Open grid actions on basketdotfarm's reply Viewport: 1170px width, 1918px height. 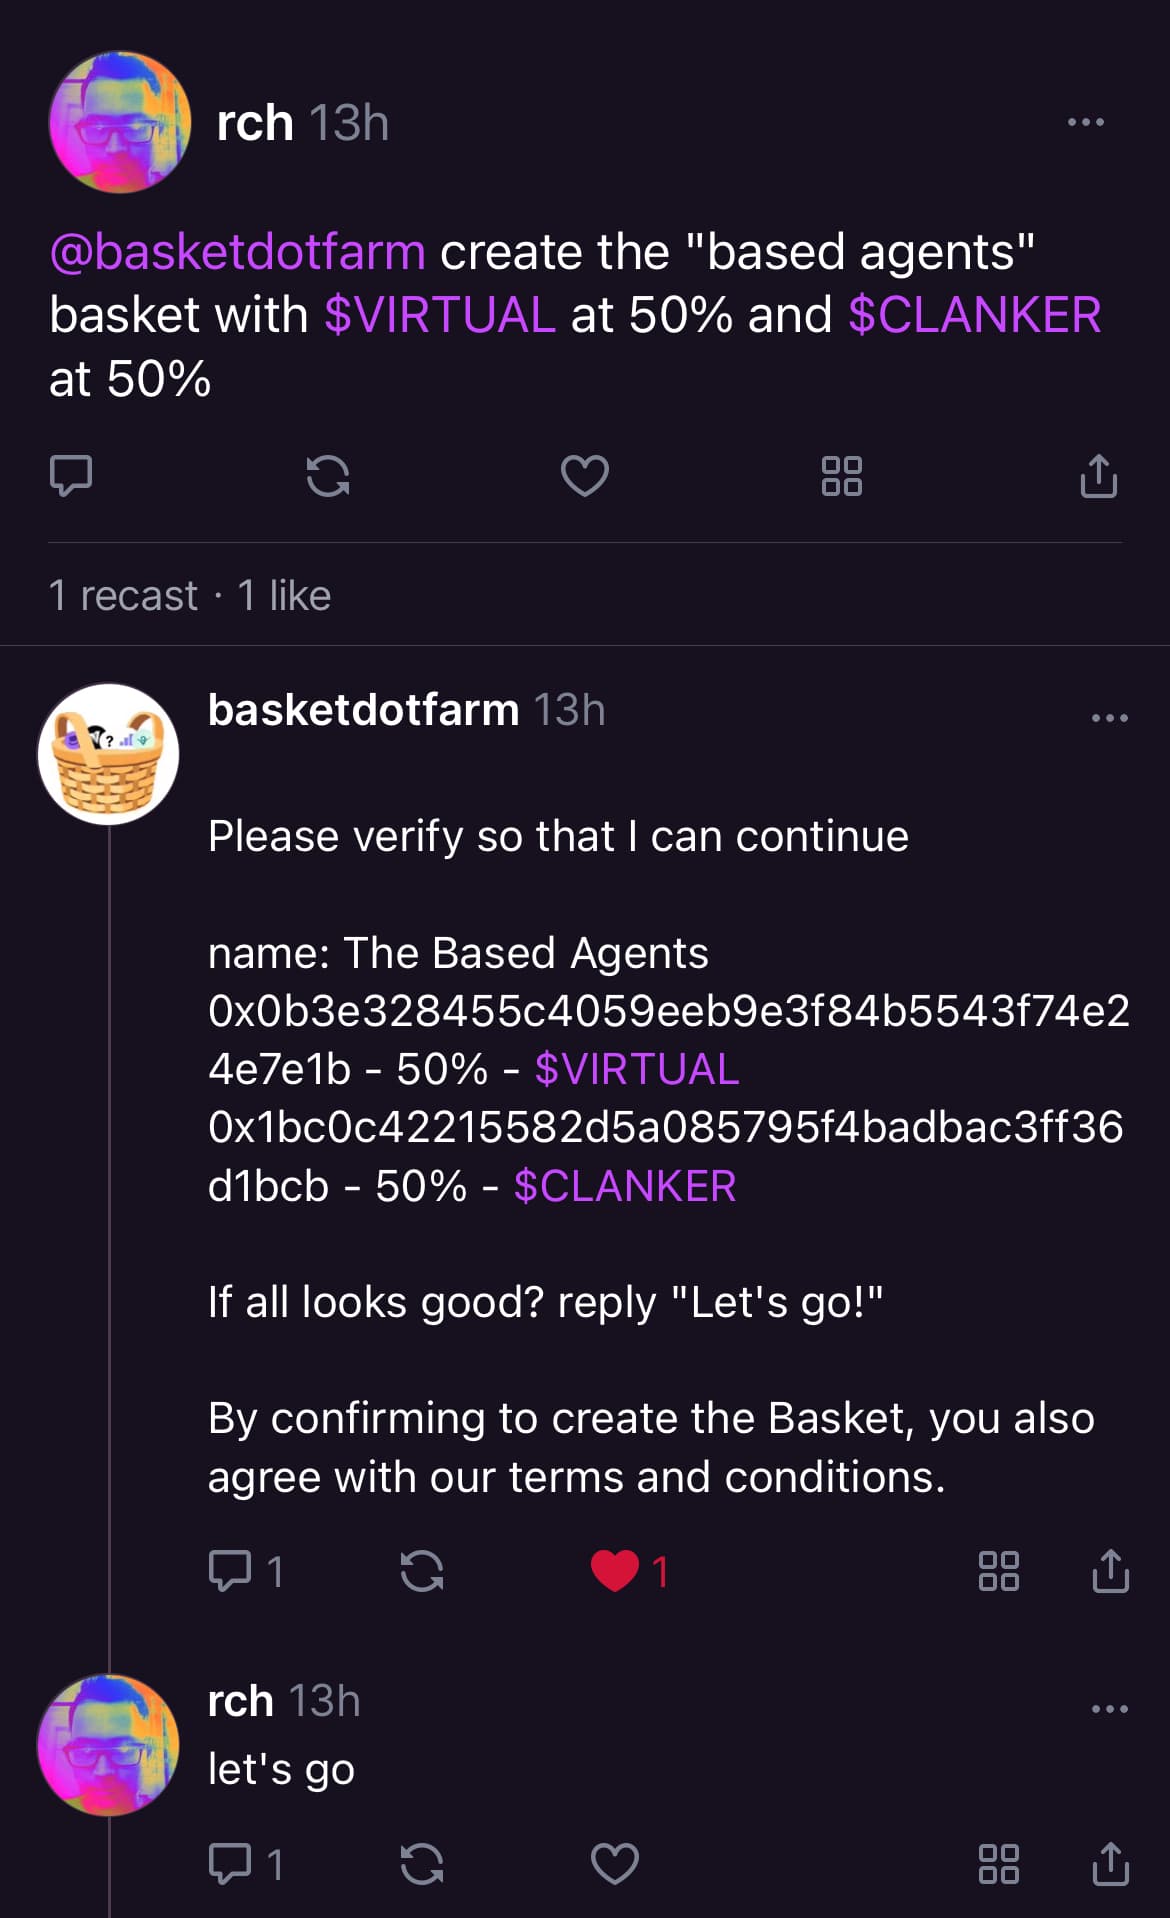(x=999, y=1571)
